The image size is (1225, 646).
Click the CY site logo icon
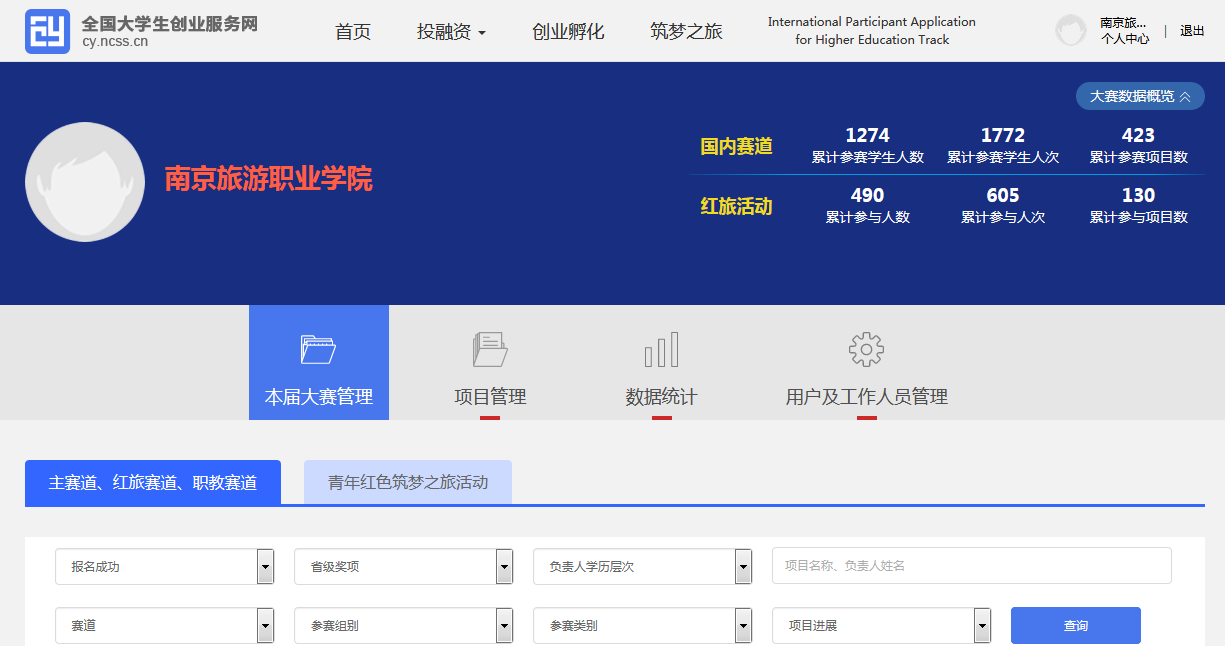click(x=47, y=31)
